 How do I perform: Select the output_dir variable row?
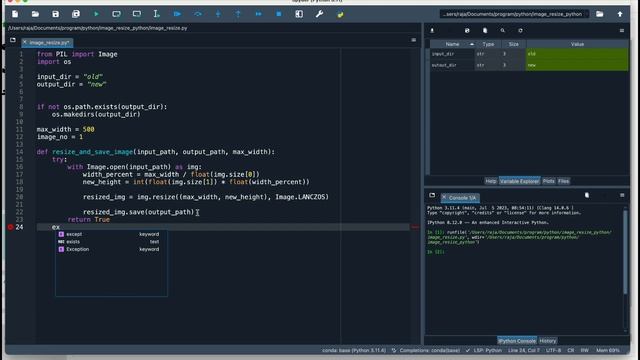(529, 65)
